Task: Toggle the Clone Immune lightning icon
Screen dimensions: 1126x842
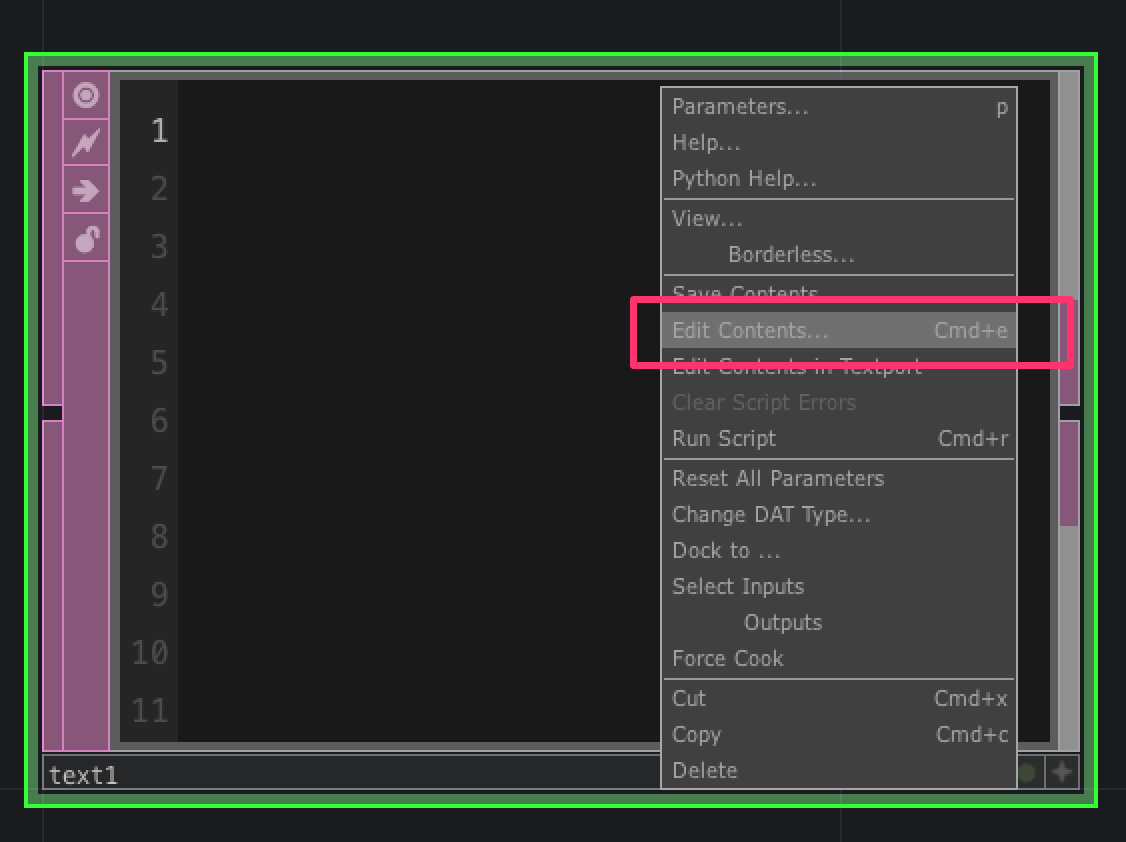Action: [86, 142]
